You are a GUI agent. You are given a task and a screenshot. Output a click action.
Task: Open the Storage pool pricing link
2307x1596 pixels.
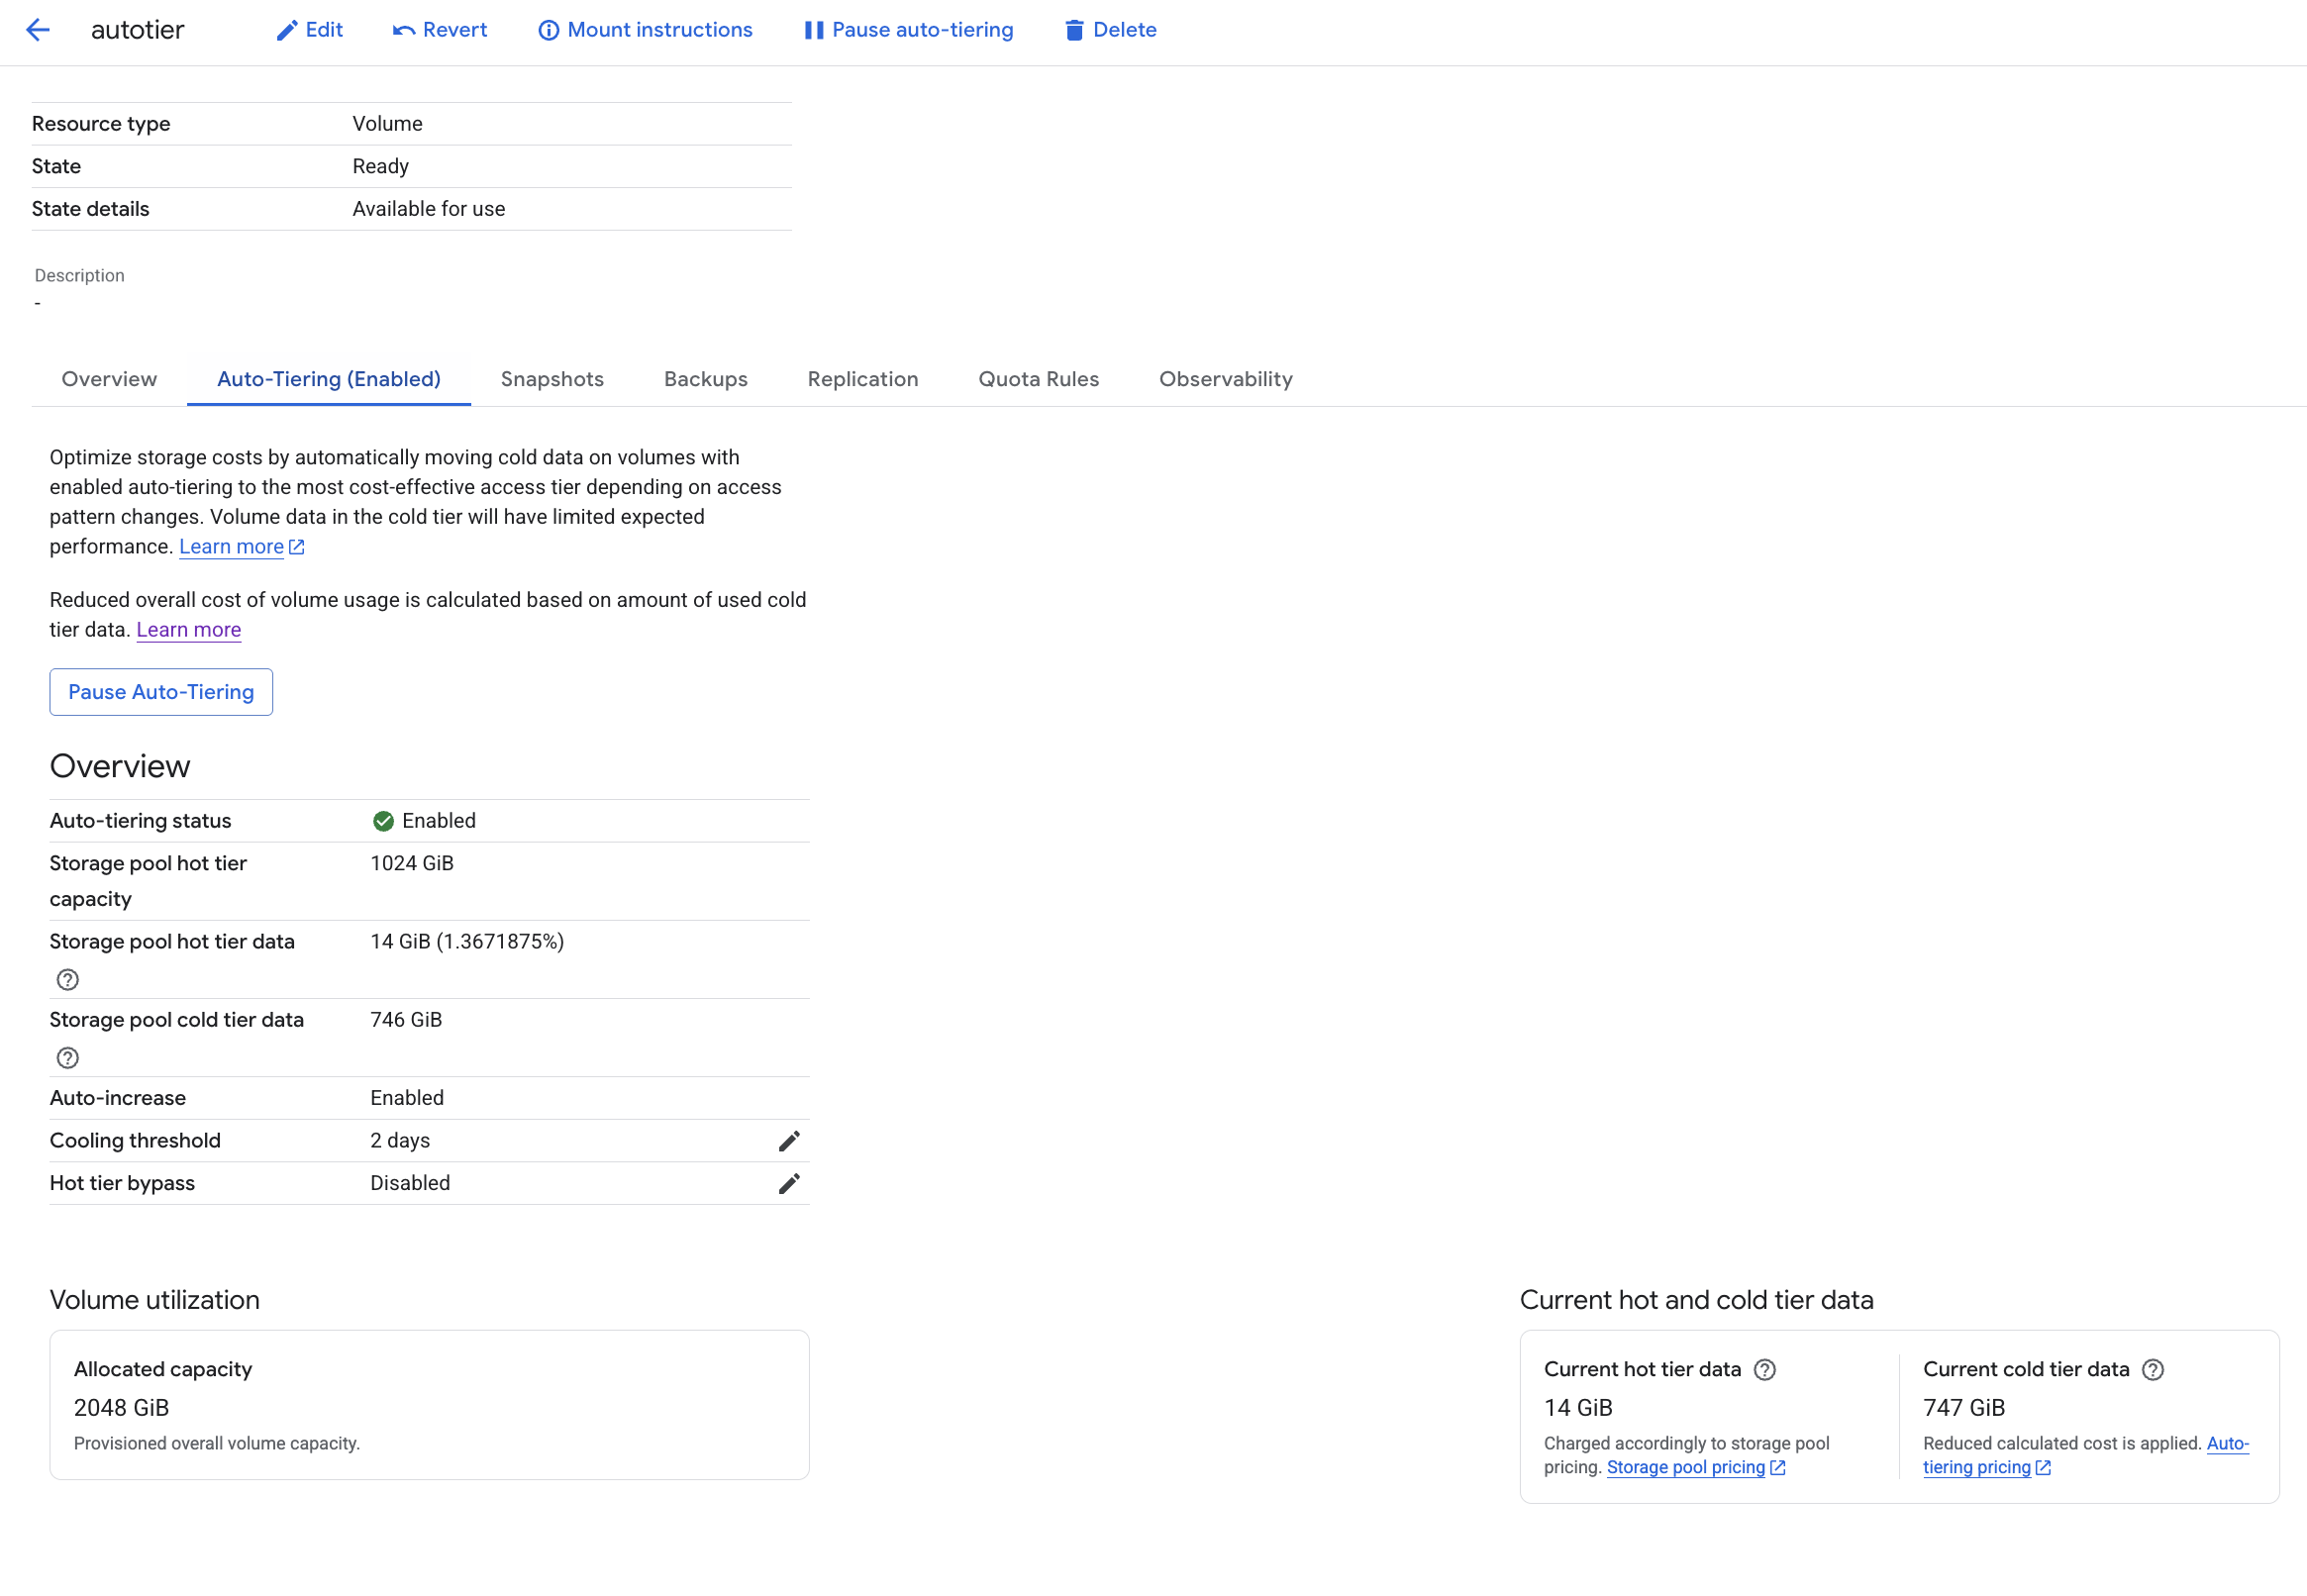[1696, 1468]
